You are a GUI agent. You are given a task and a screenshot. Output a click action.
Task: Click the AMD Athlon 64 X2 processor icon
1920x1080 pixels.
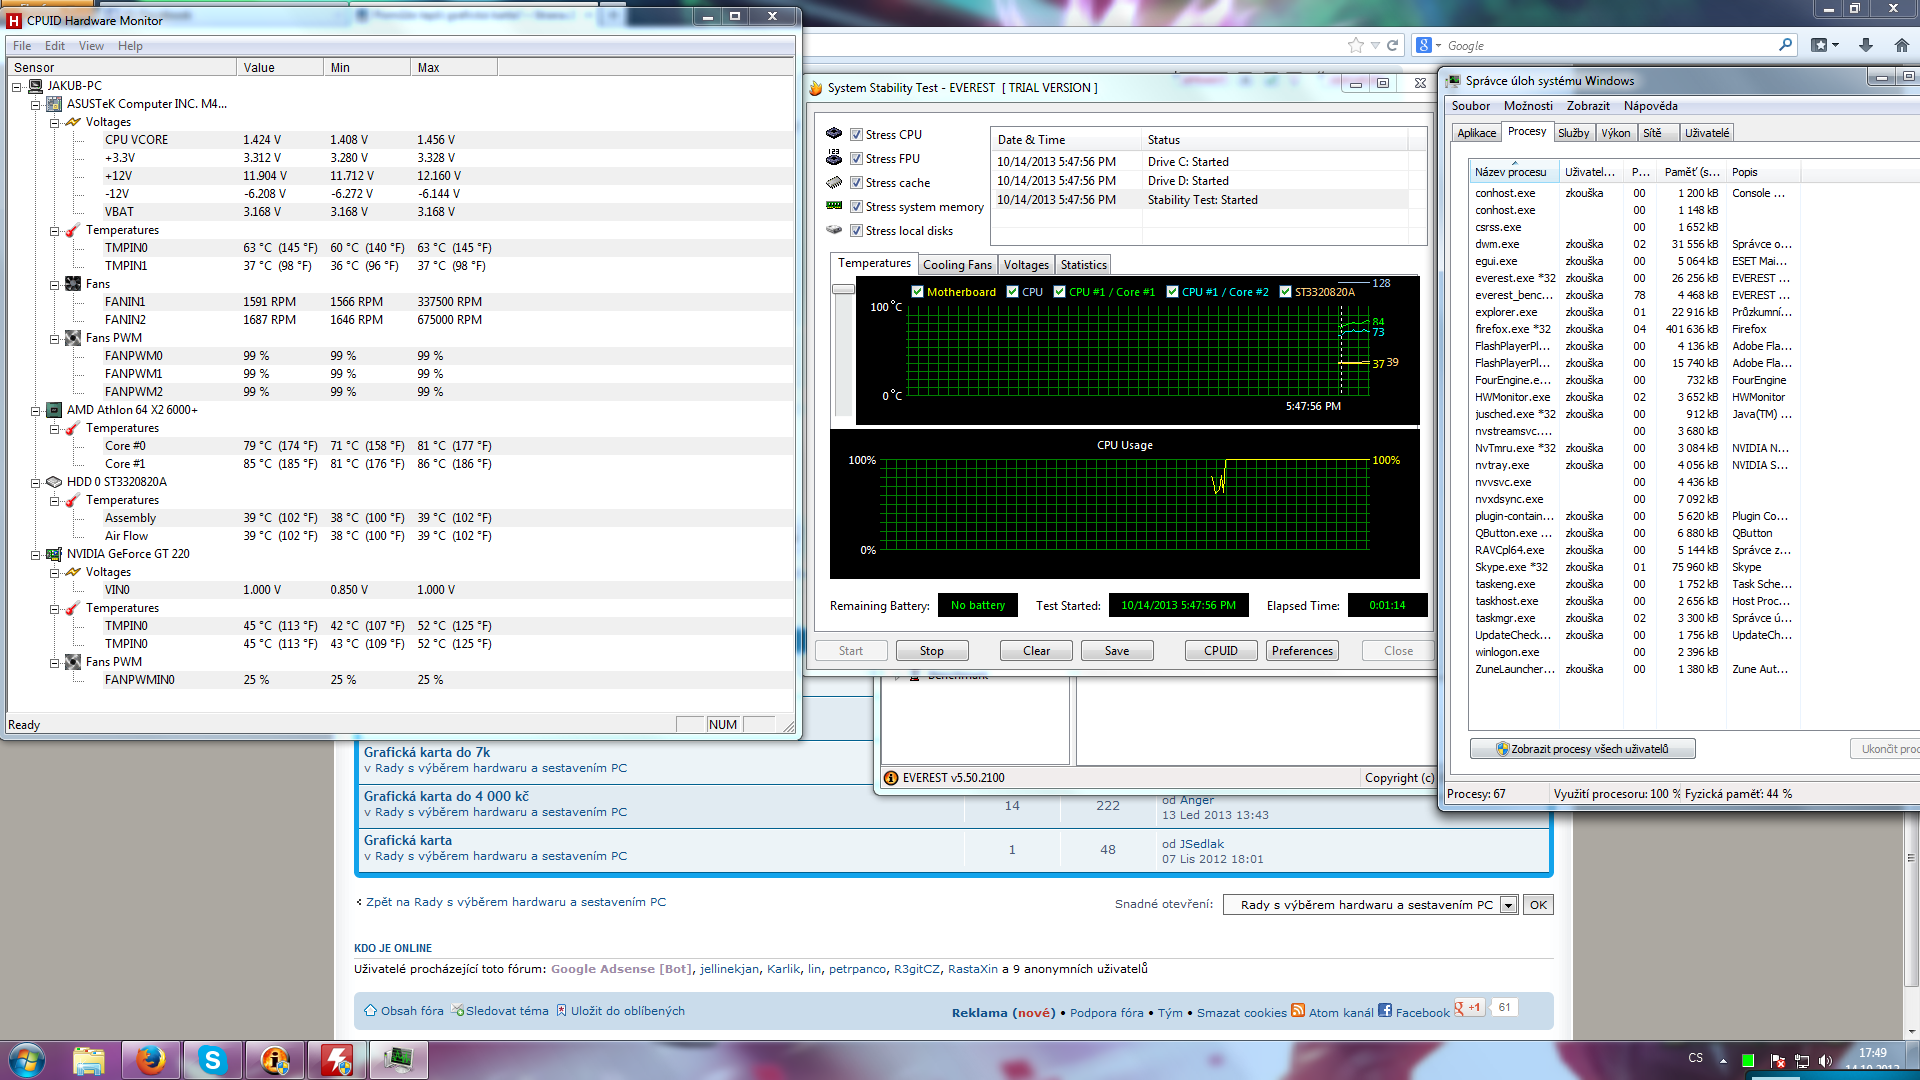pos(55,410)
